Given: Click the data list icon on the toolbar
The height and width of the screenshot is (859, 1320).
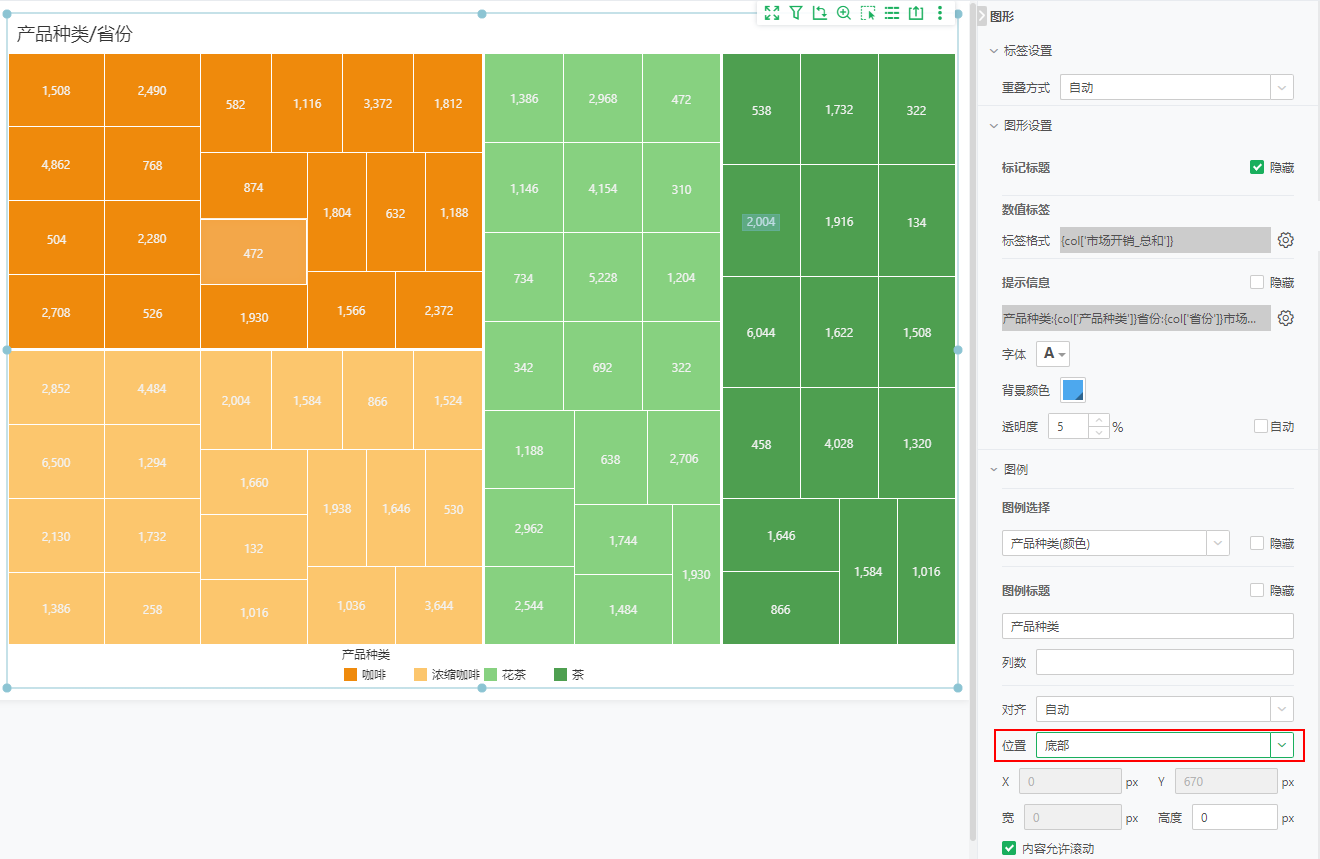Looking at the screenshot, I should point(892,13).
